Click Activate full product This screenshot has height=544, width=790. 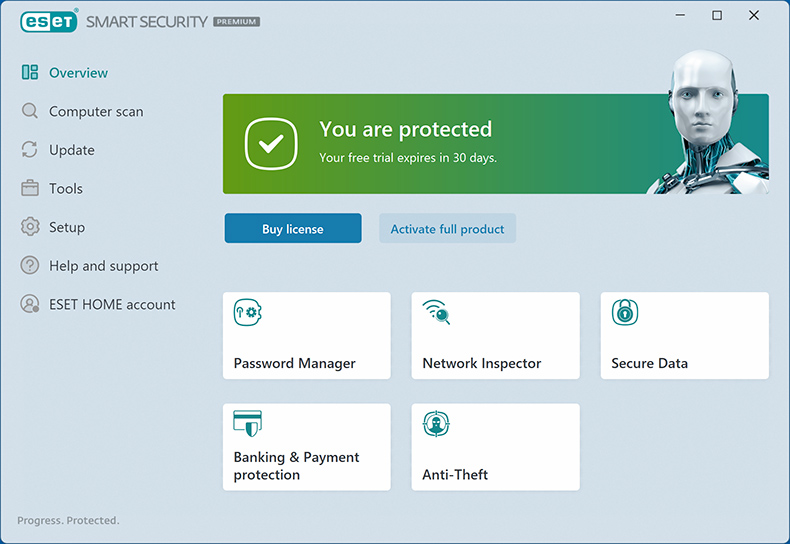[x=447, y=228]
